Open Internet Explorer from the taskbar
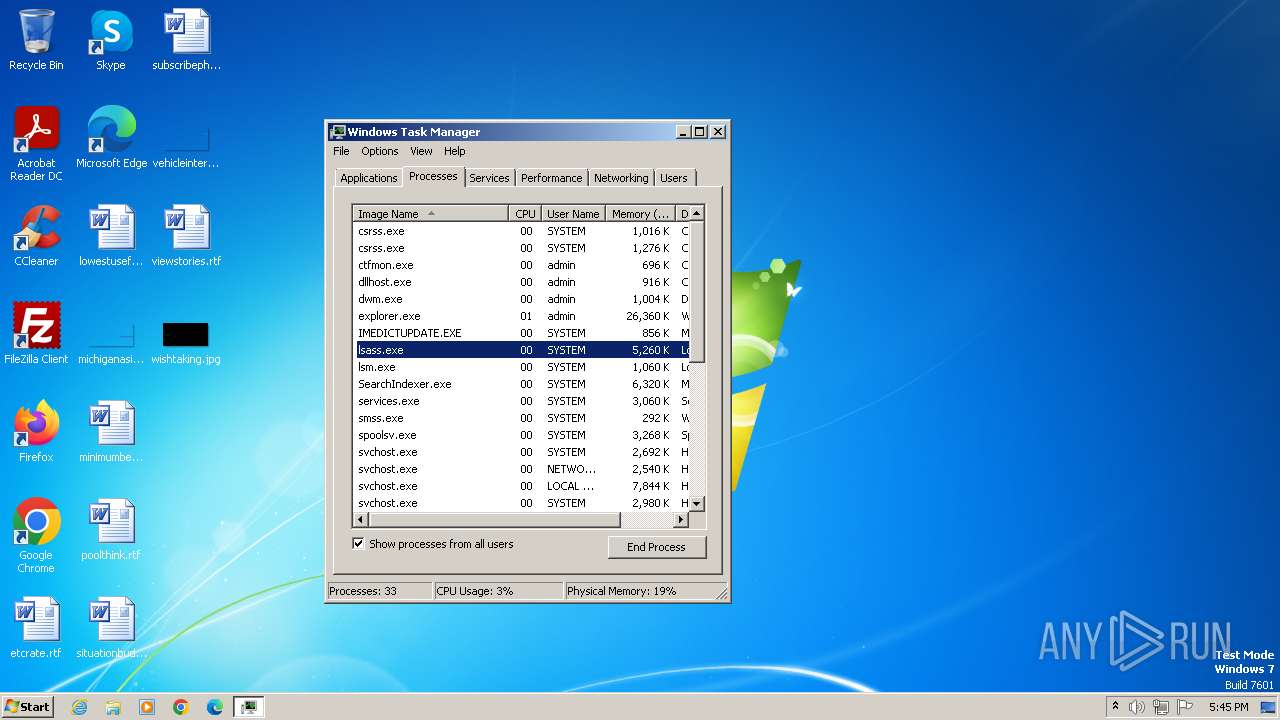Screen dimensions: 1280x720 [79, 707]
